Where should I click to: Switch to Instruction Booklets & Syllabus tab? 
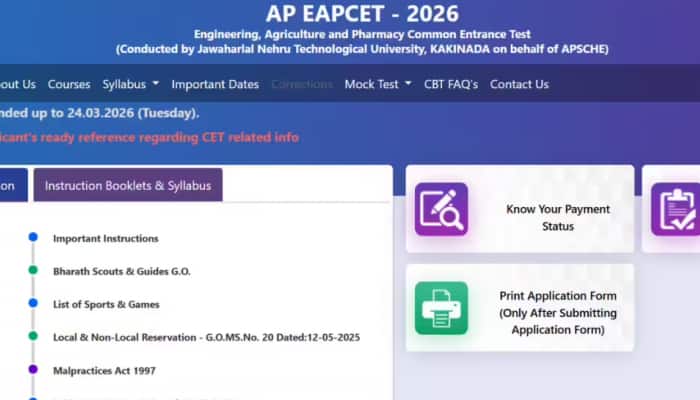(128, 185)
